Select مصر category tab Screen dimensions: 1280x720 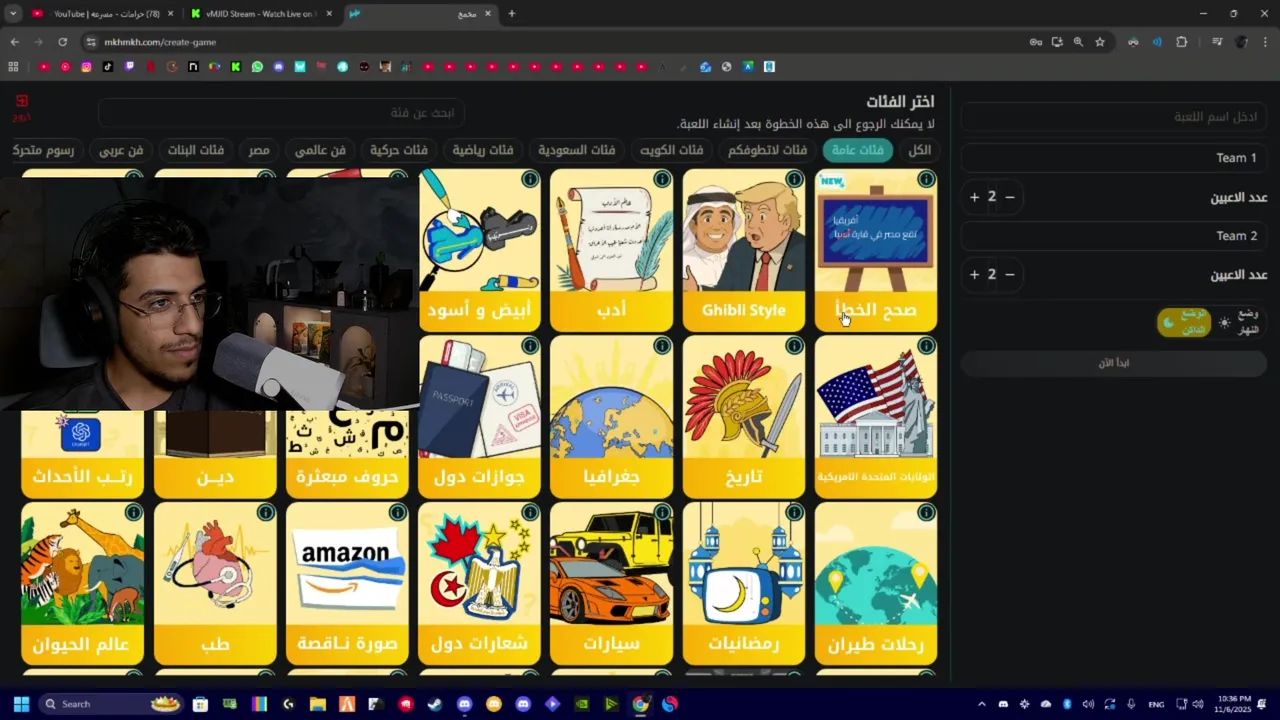pyautogui.click(x=259, y=150)
